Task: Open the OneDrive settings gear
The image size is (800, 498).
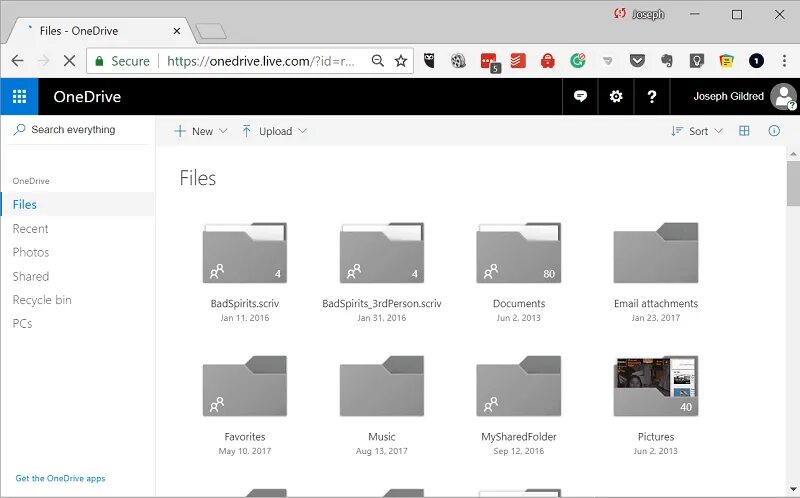Action: 616,96
